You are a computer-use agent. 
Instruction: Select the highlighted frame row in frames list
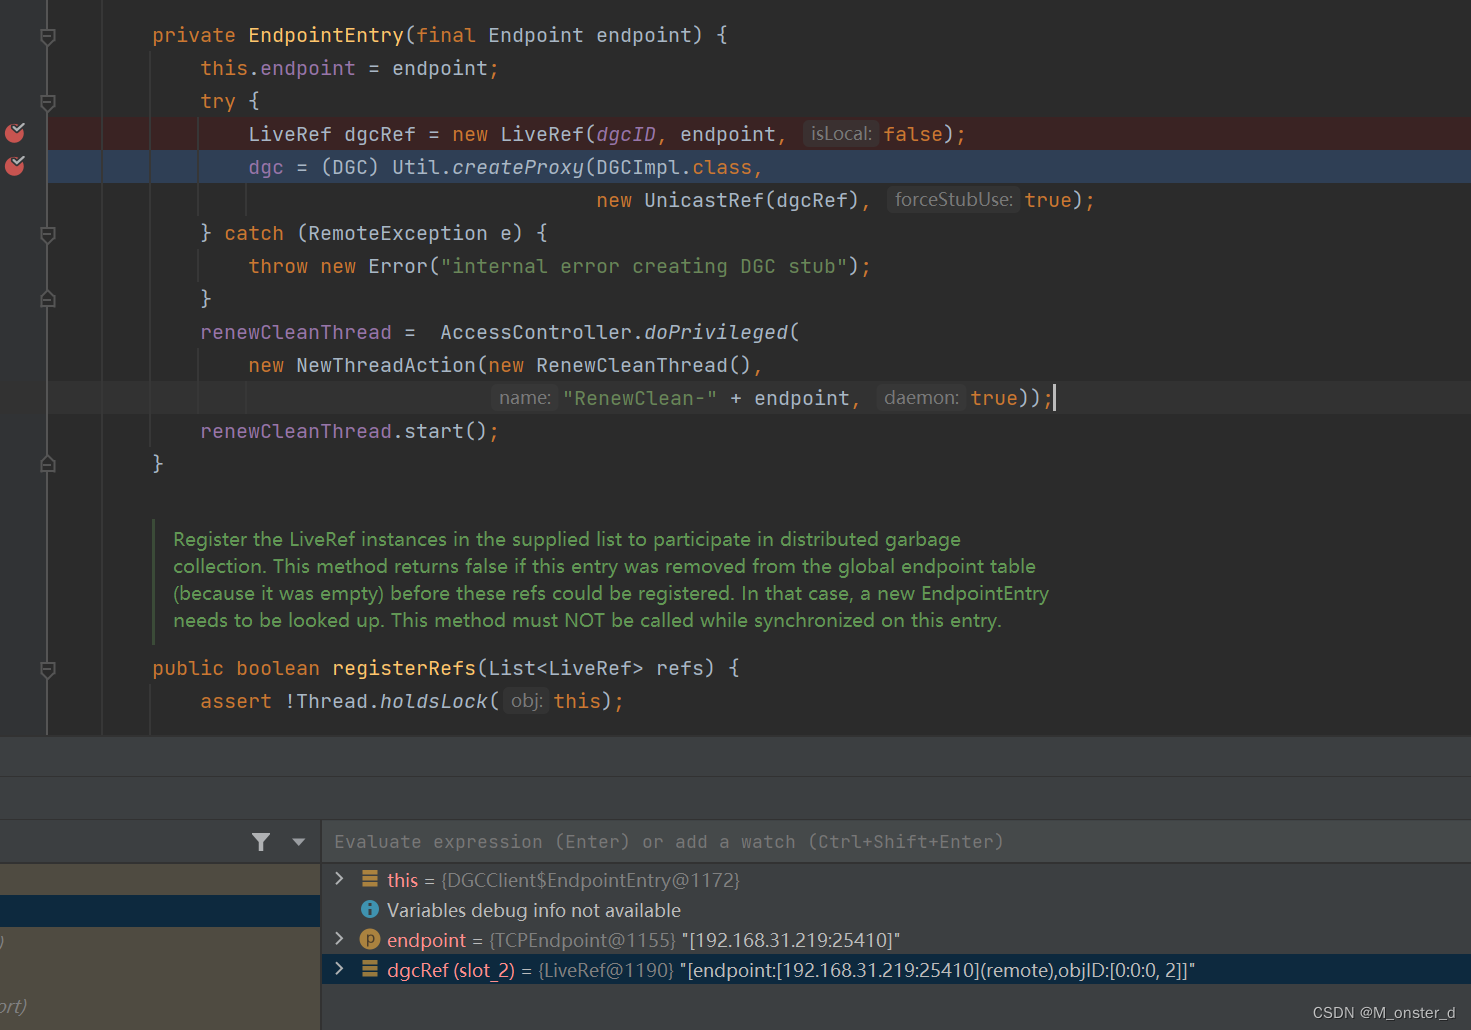(x=160, y=911)
